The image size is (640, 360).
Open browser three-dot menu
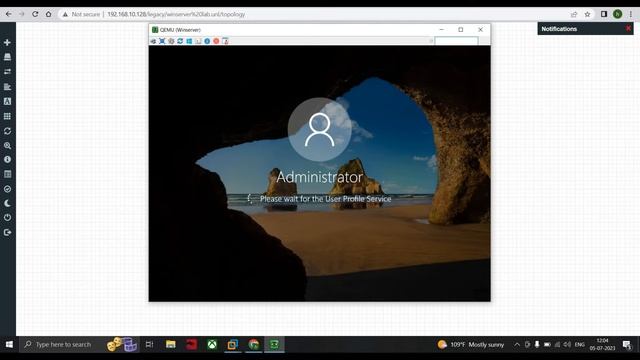click(x=631, y=14)
